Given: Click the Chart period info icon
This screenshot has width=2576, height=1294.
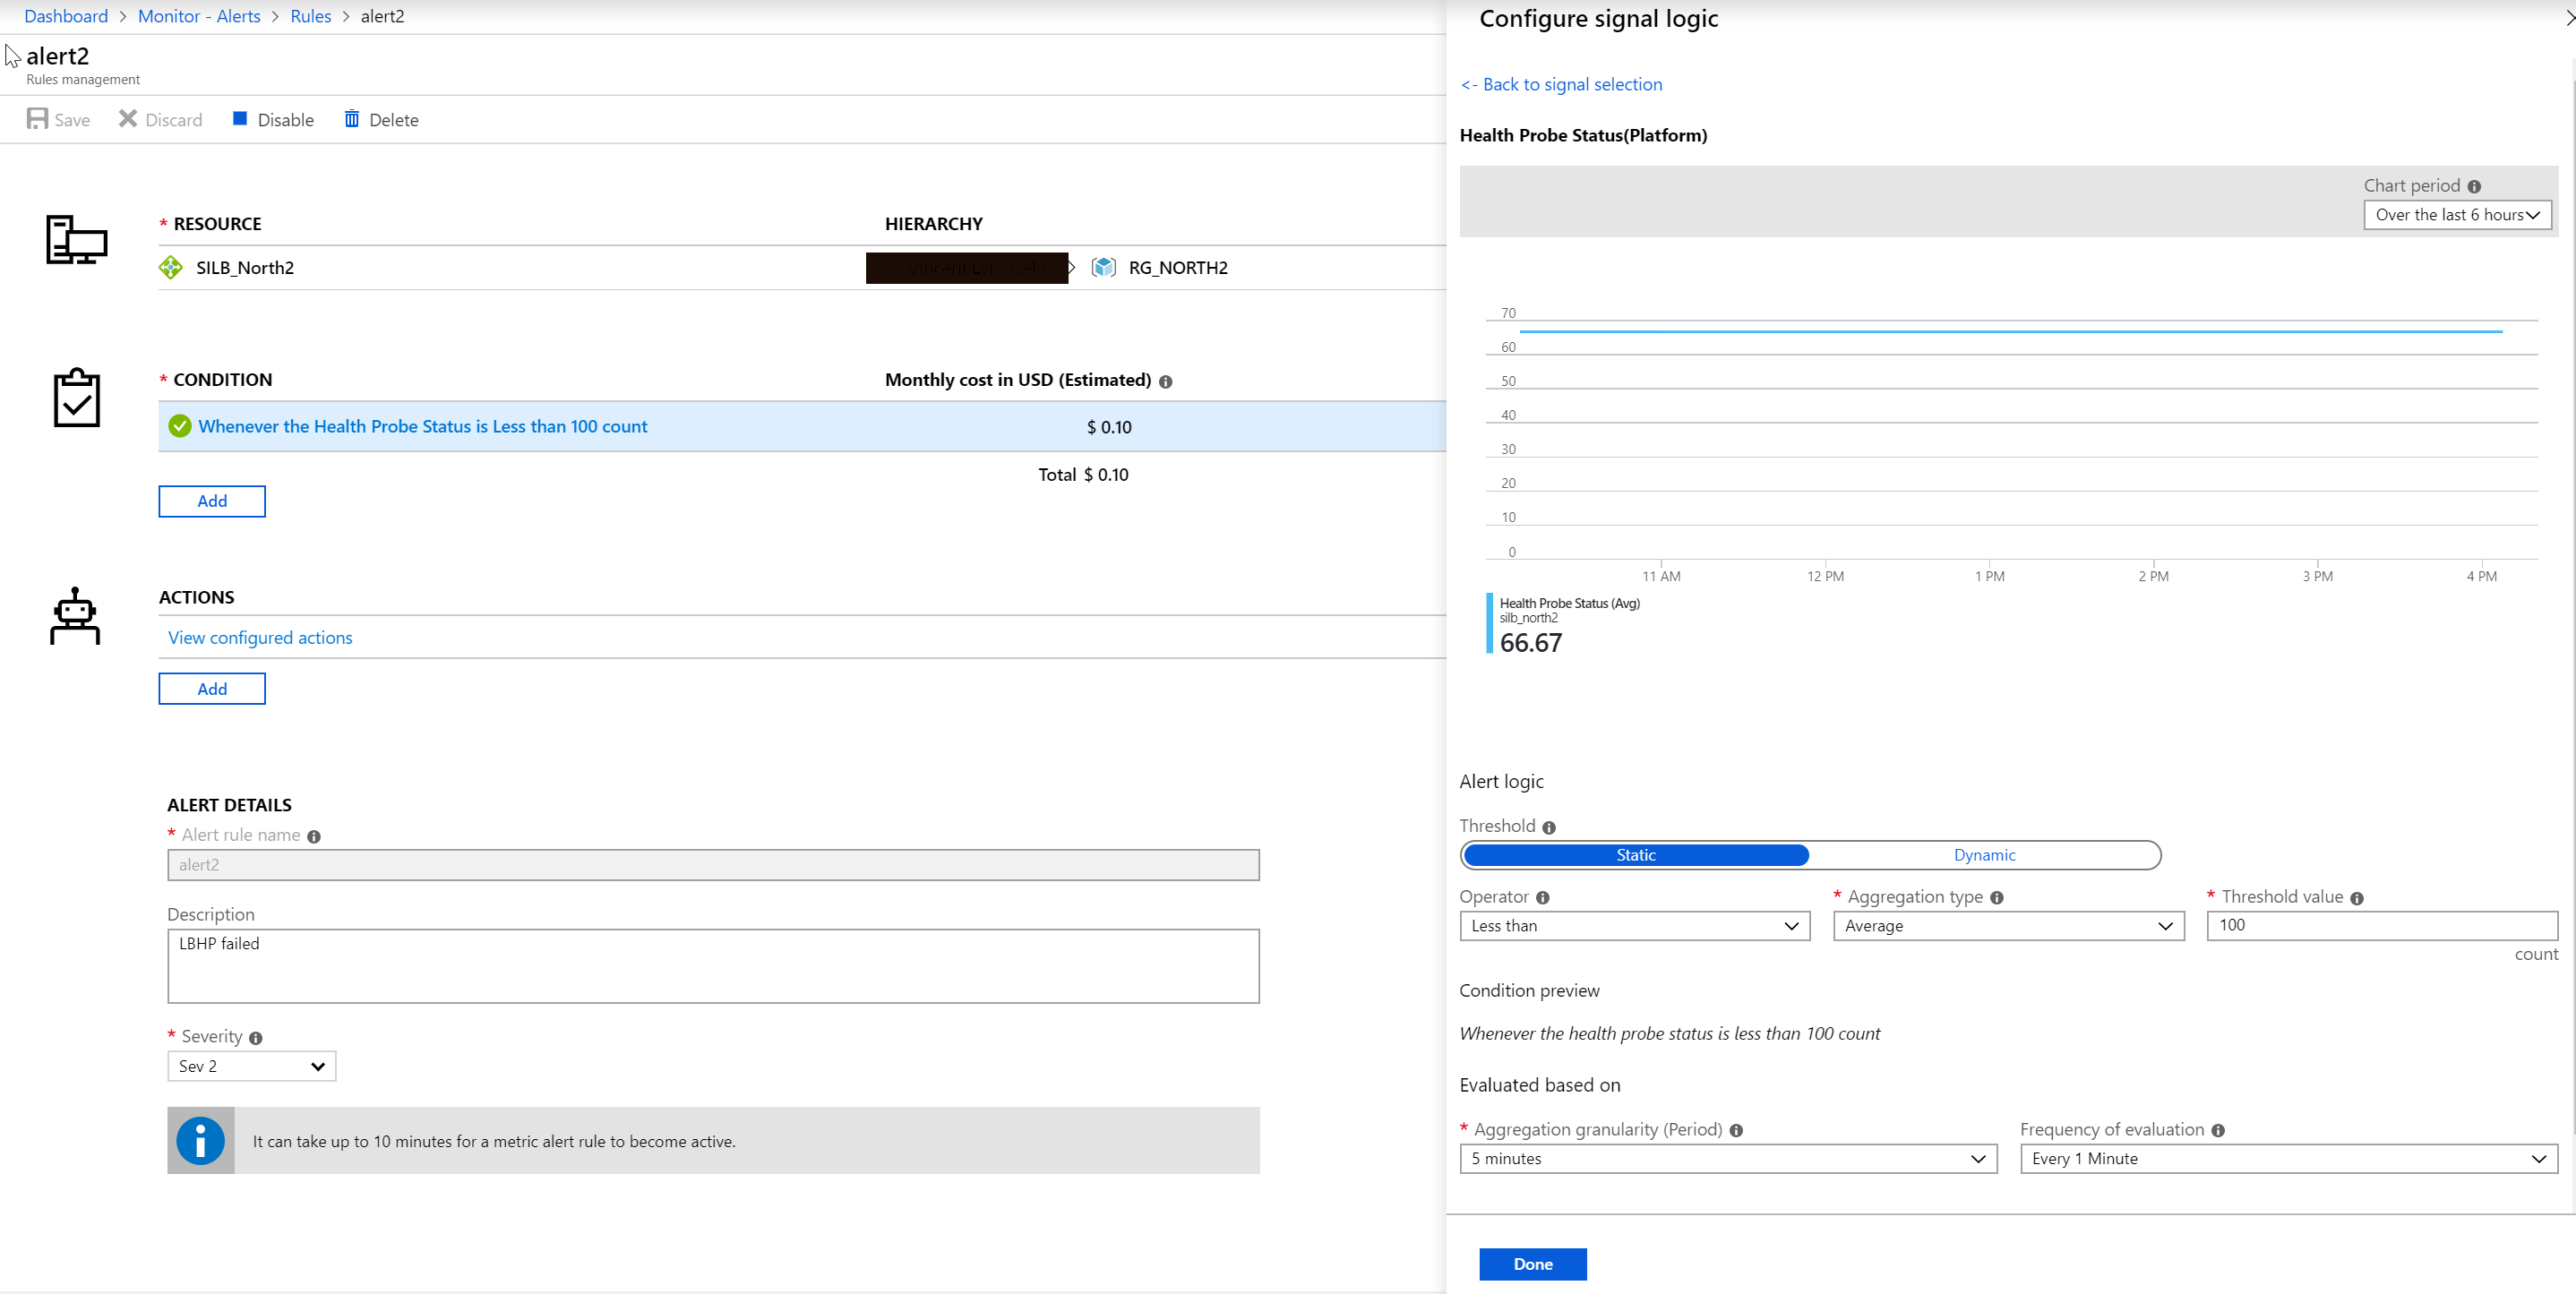Looking at the screenshot, I should (x=2473, y=187).
